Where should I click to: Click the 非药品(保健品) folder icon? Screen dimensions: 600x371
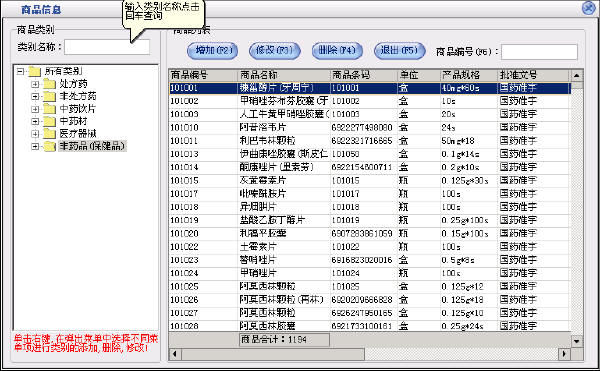coord(49,146)
